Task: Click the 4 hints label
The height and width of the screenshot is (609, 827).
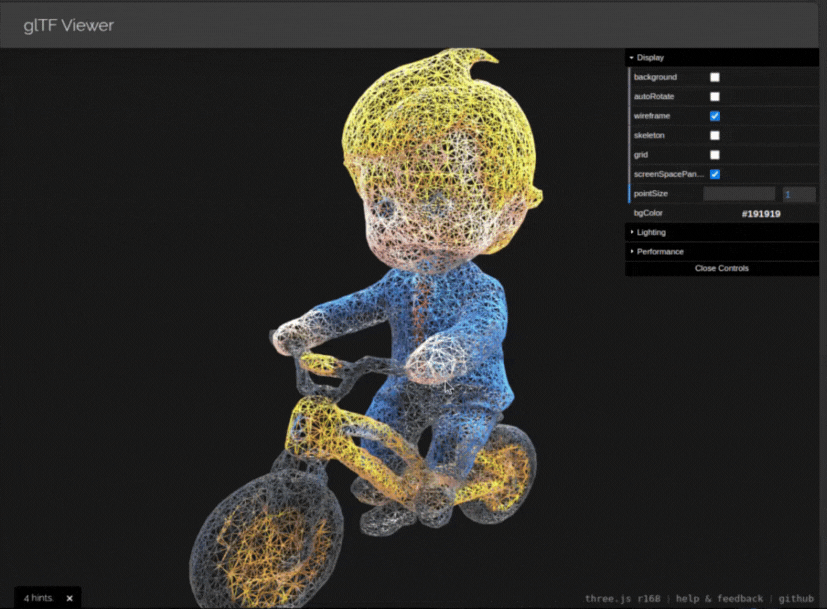Action: click(x=38, y=598)
